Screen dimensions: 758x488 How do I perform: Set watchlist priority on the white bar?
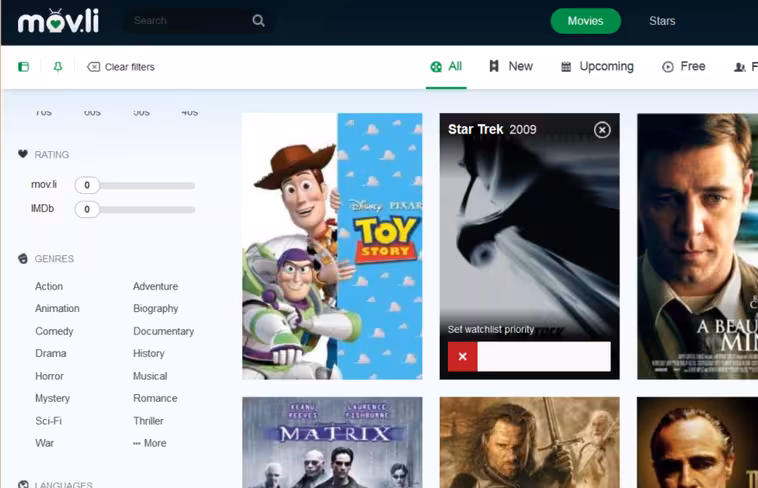click(x=544, y=356)
